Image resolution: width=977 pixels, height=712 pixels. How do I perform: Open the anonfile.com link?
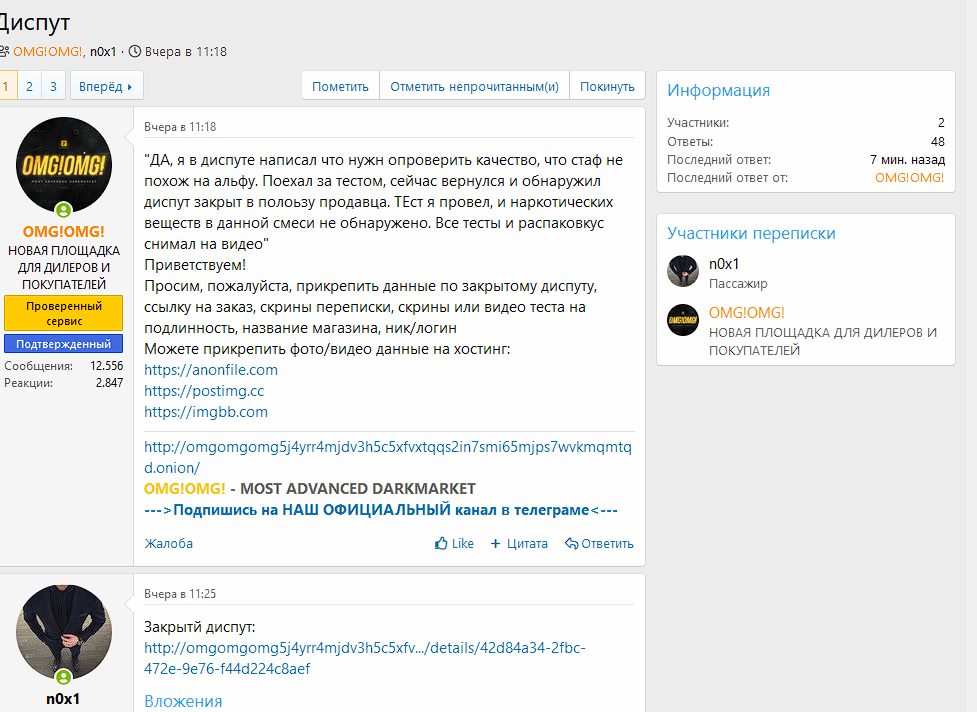pos(211,370)
